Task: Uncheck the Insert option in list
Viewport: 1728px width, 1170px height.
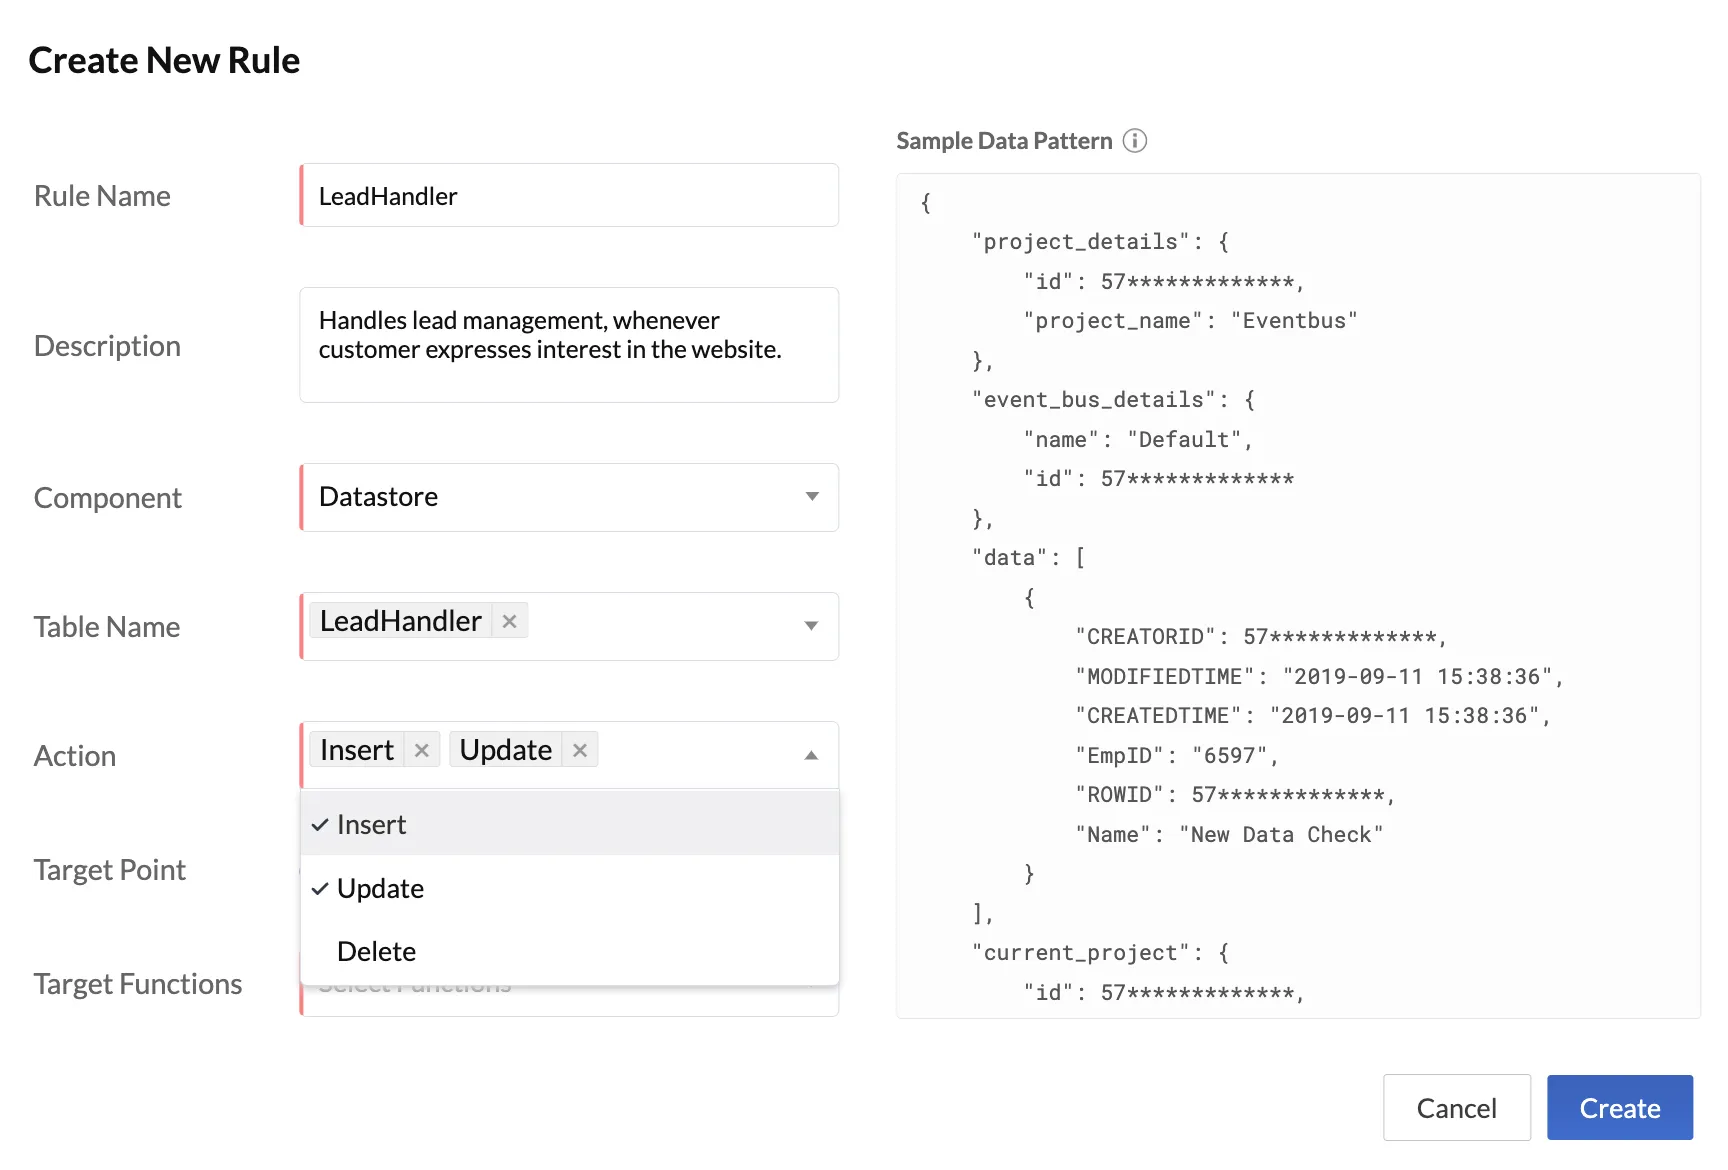Action: click(x=569, y=824)
